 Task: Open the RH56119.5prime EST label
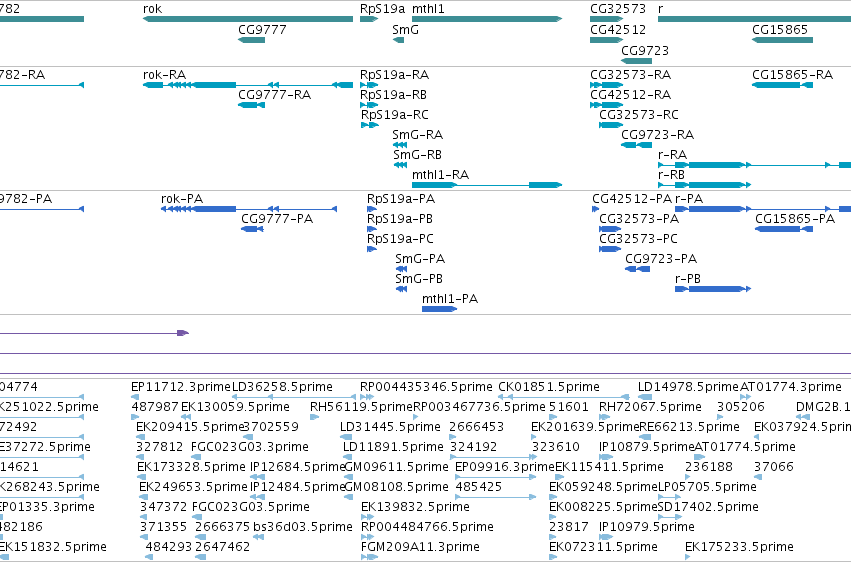361,407
